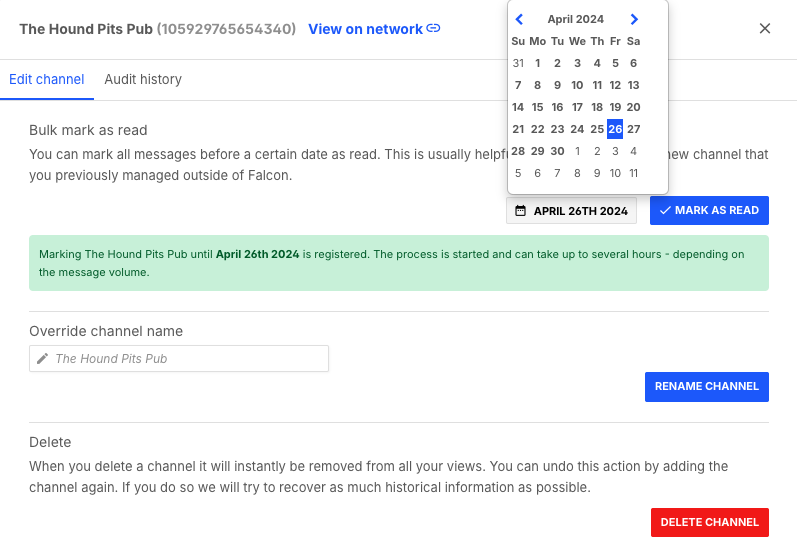Viewport: 797px width, 555px height.
Task: Open the April 26th 2024 date picker
Action: point(571,210)
